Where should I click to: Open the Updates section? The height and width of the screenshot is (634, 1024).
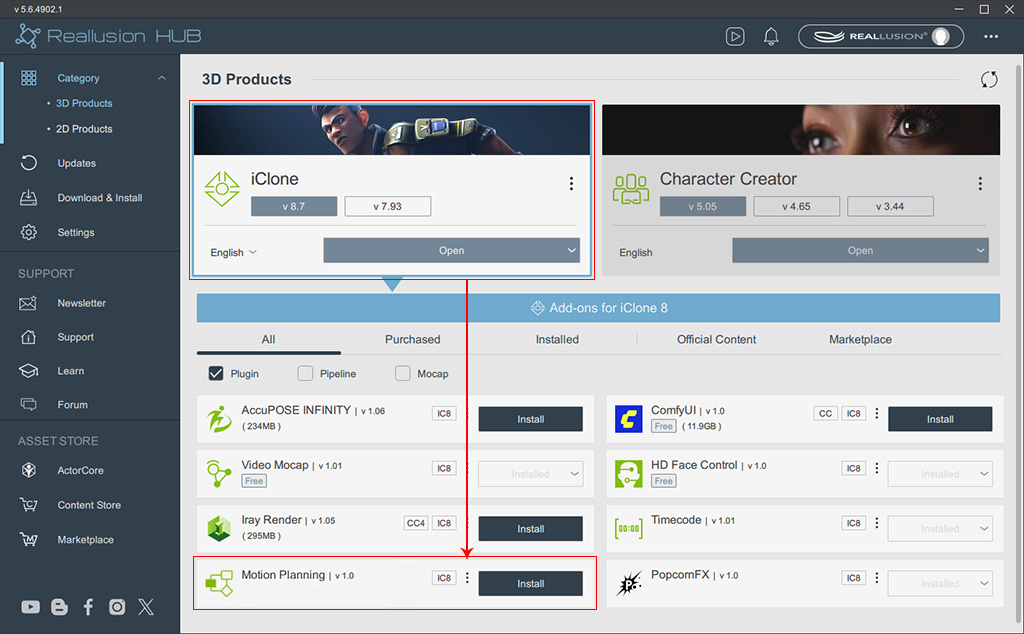76,163
